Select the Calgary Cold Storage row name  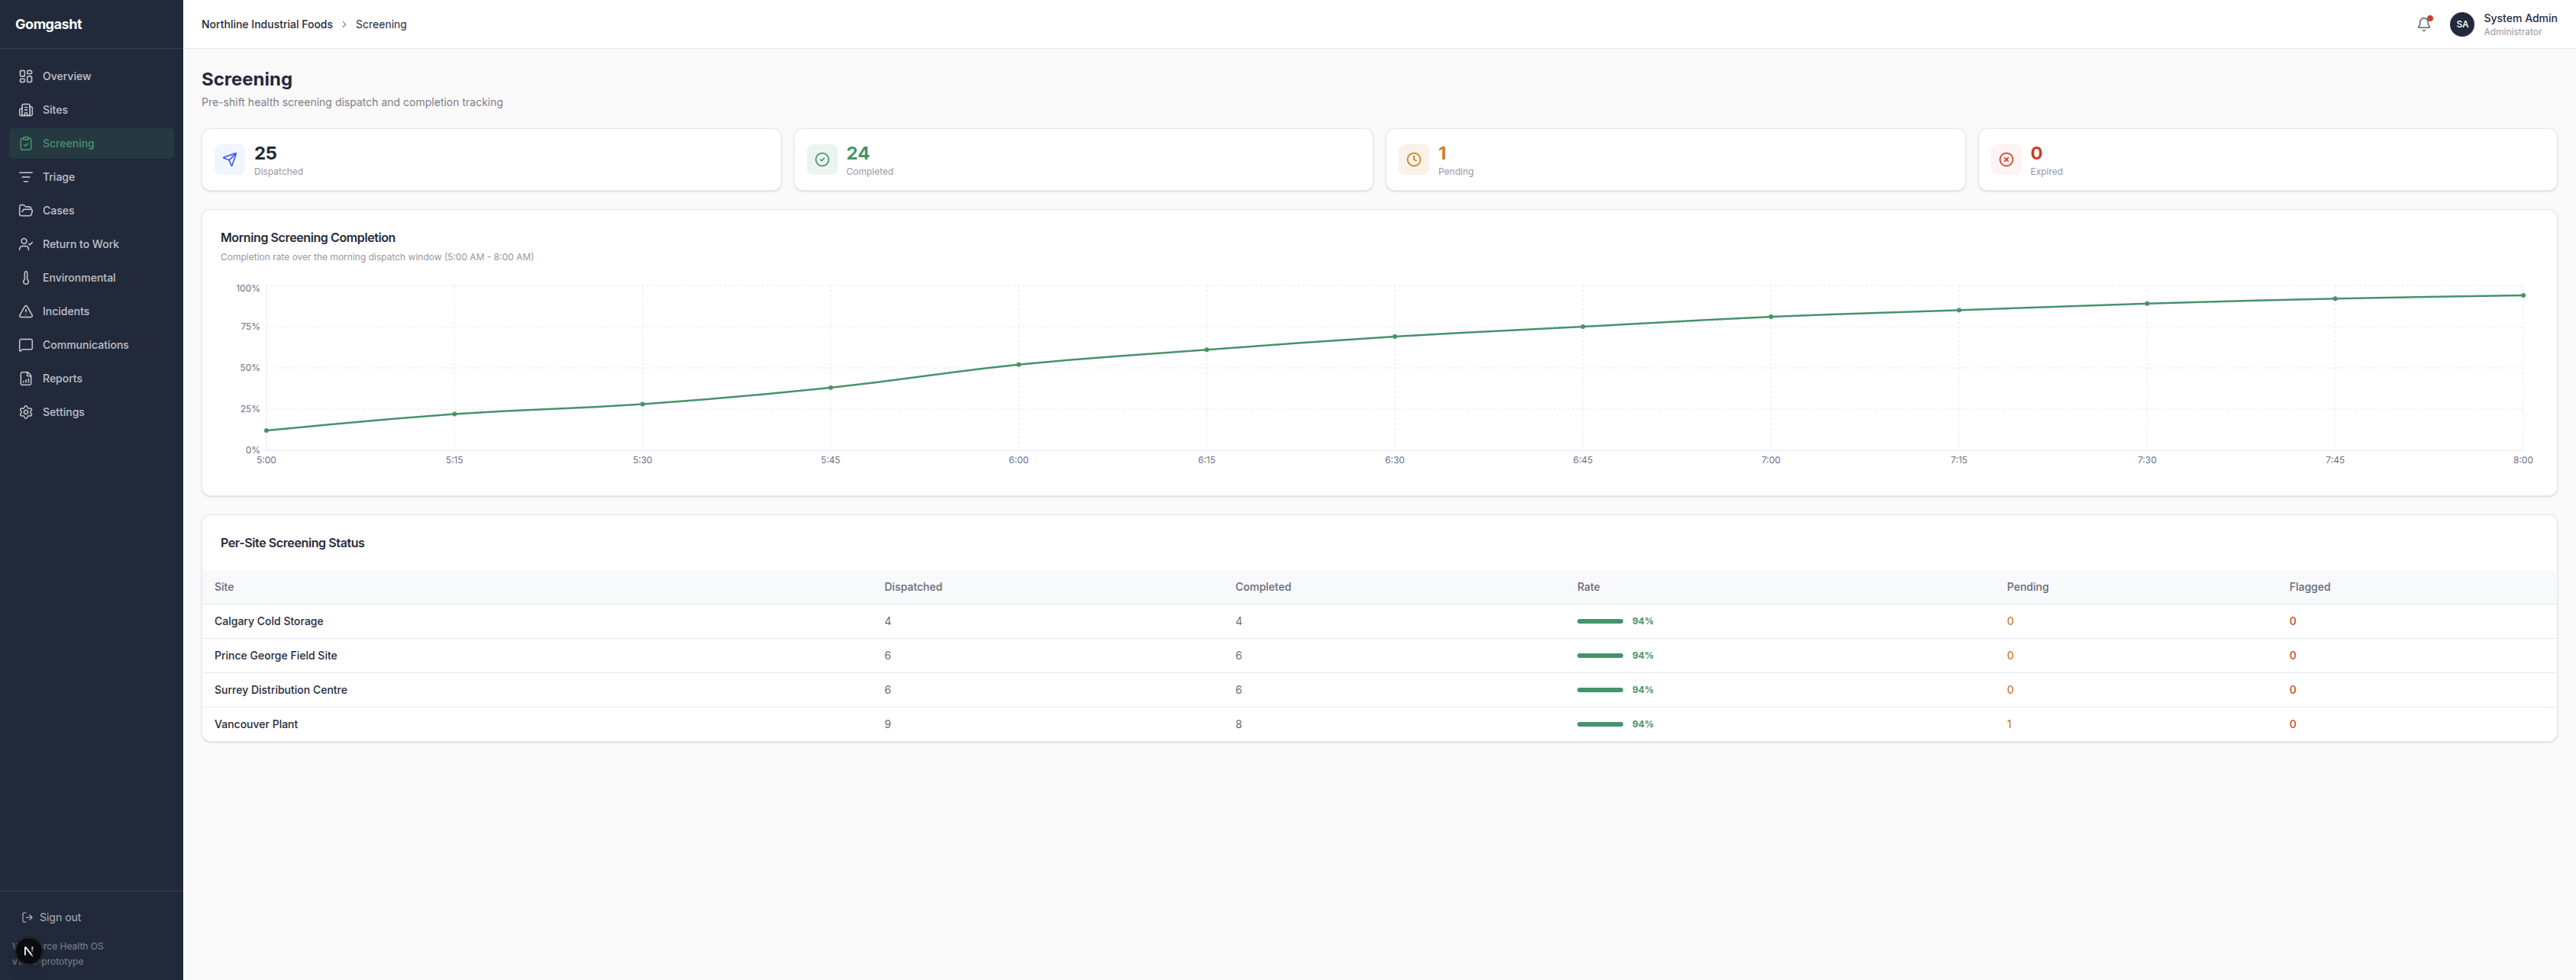(269, 621)
